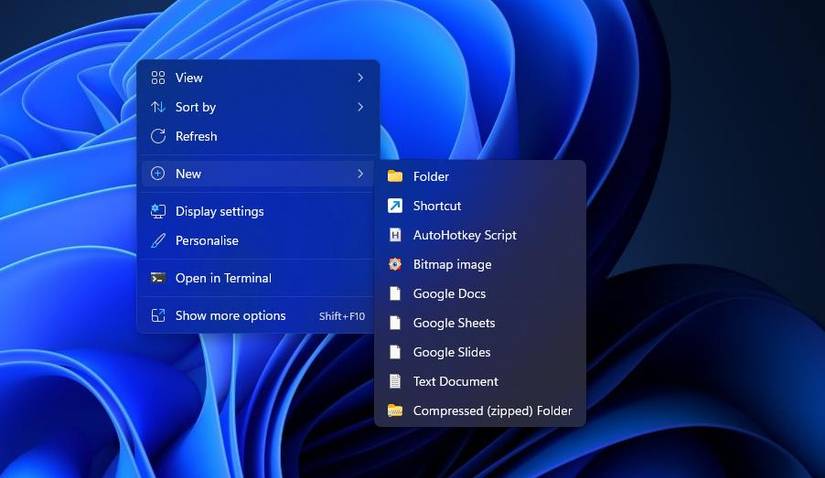Create a new Text Document

pyautogui.click(x=480, y=381)
